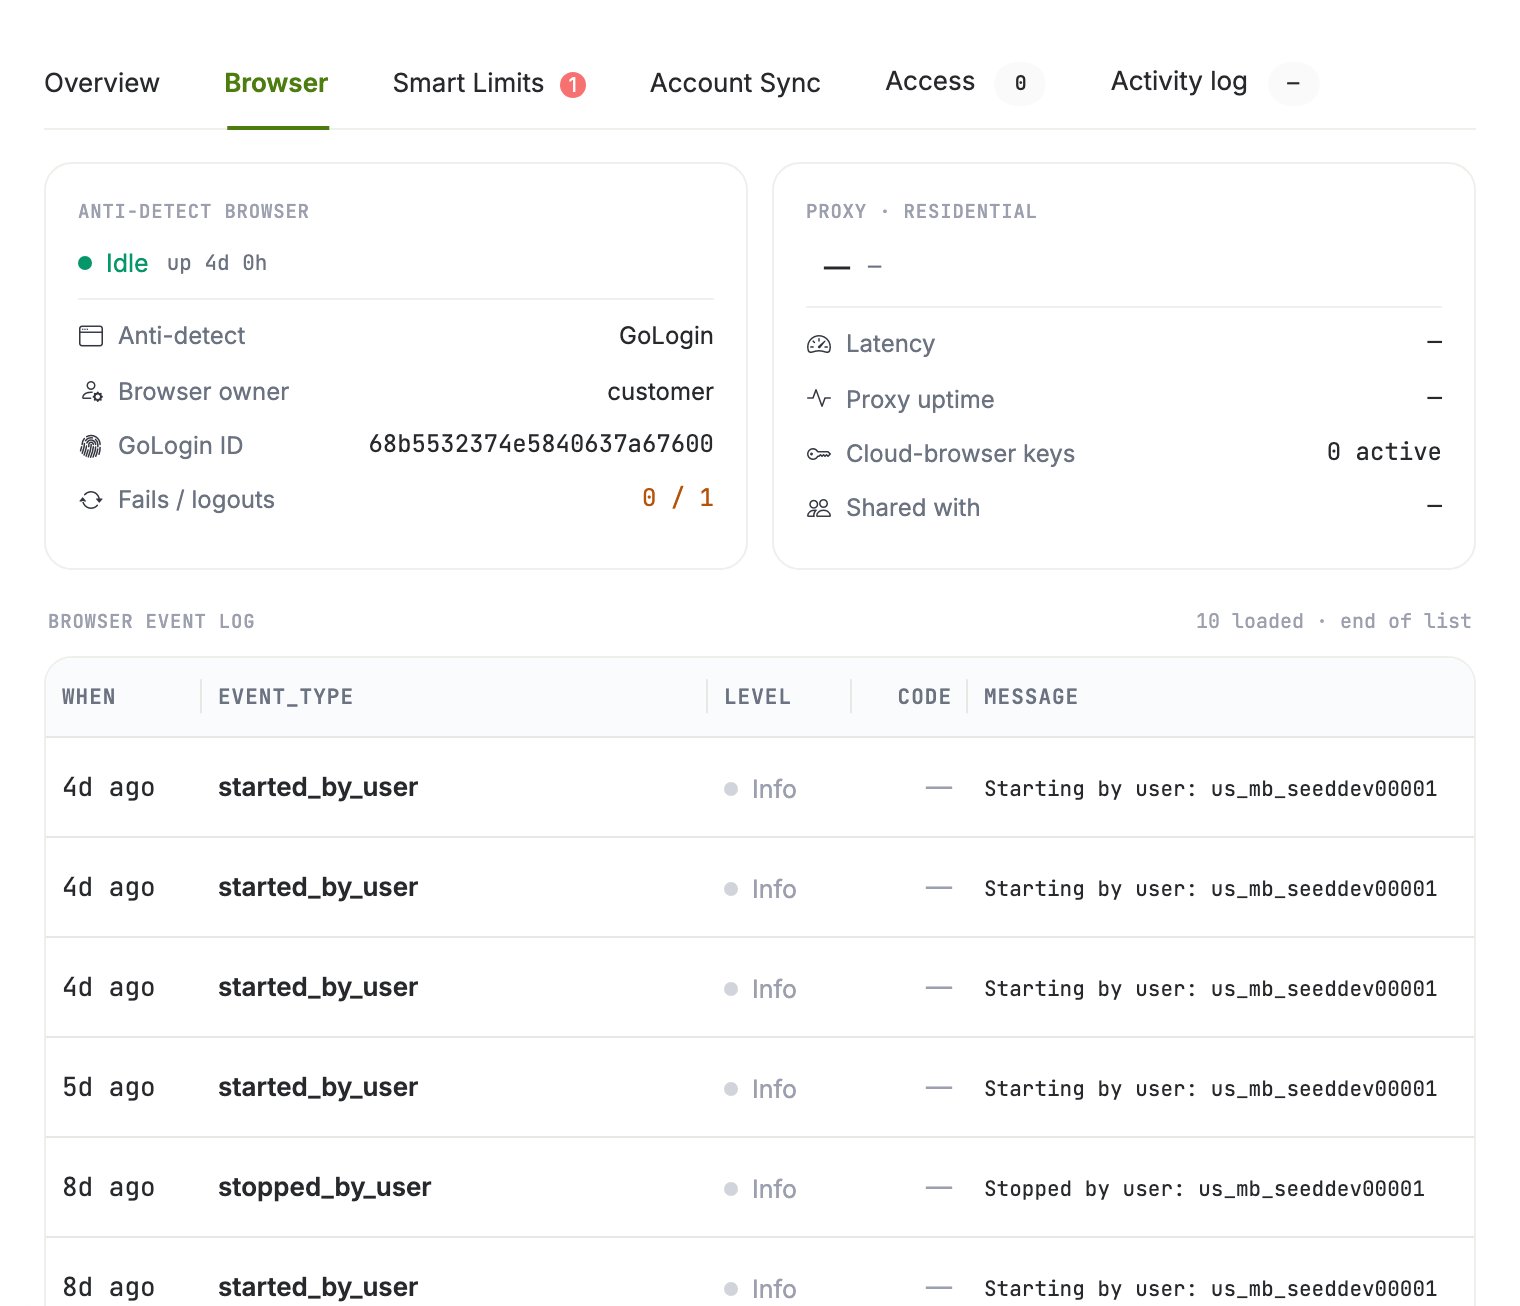Click the Fails / logouts refresh icon

pyautogui.click(x=91, y=500)
